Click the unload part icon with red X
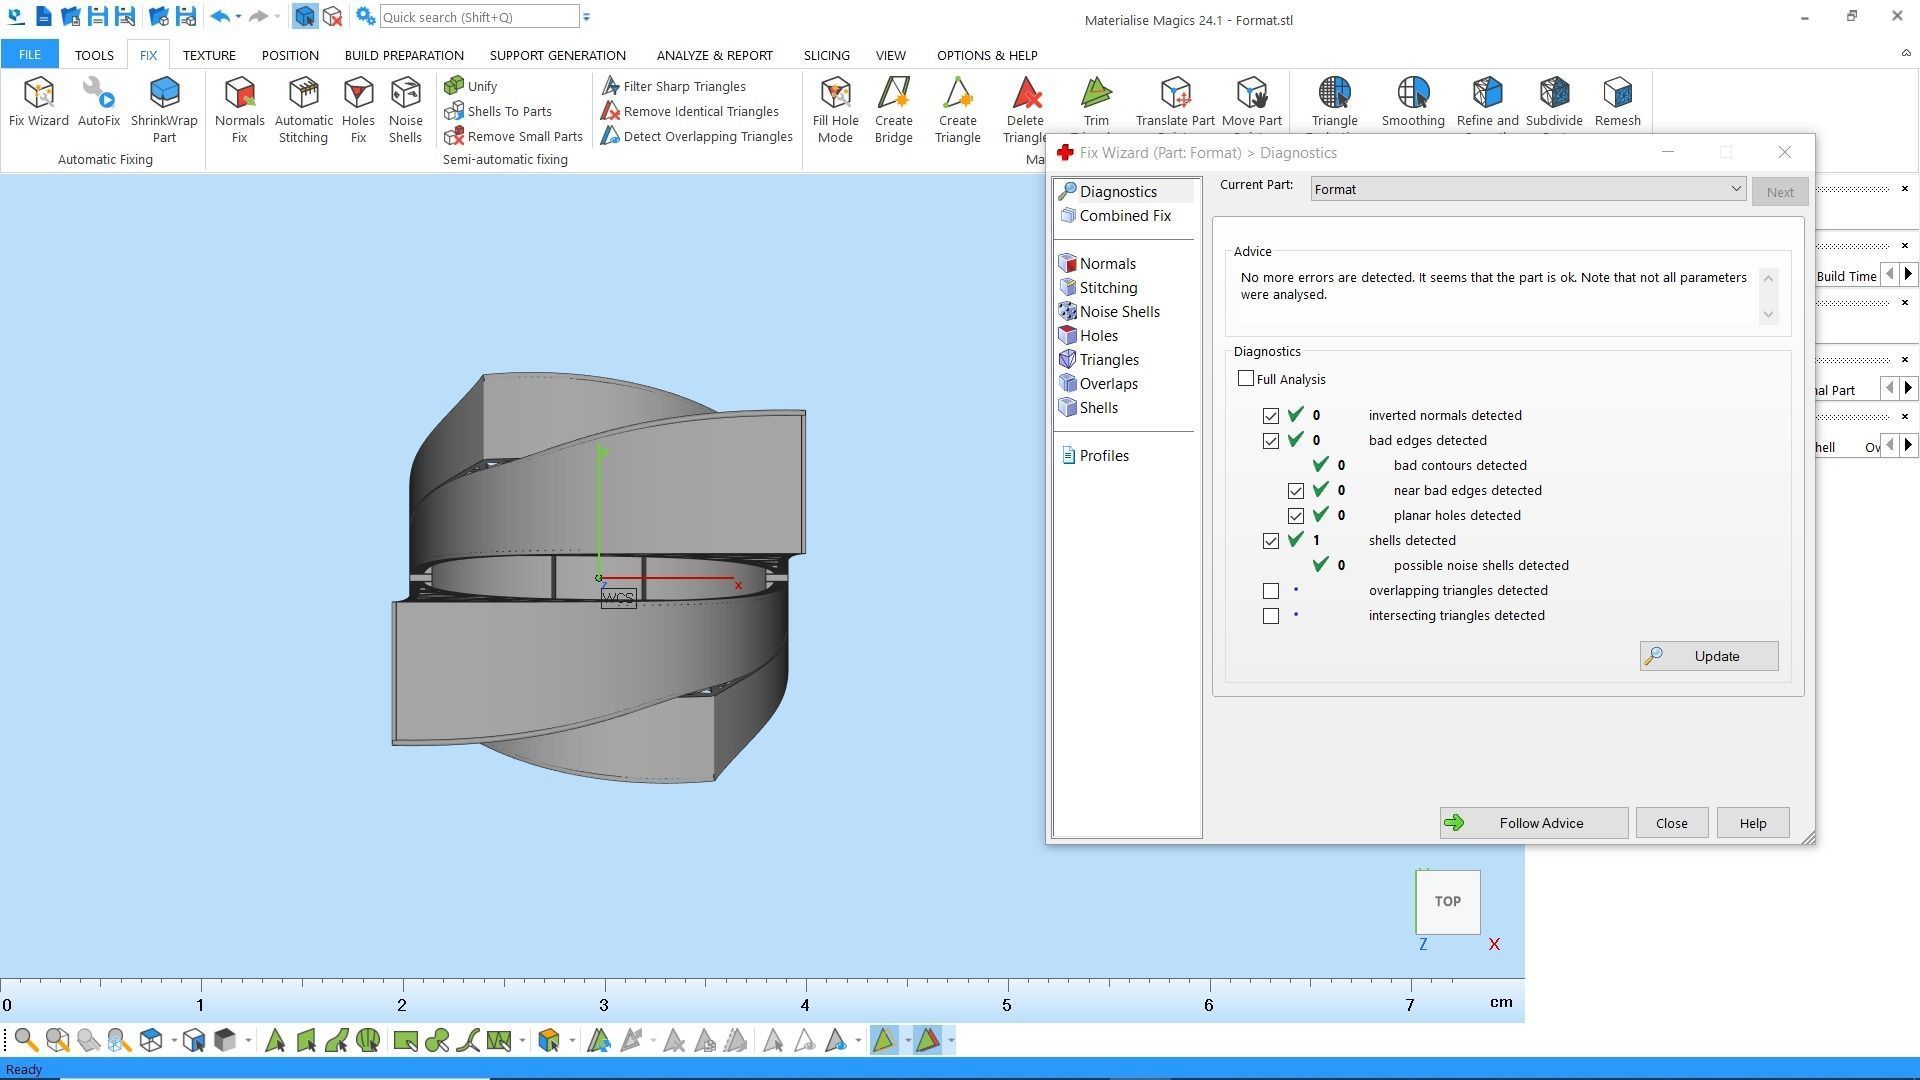1920x1080 pixels. point(333,17)
